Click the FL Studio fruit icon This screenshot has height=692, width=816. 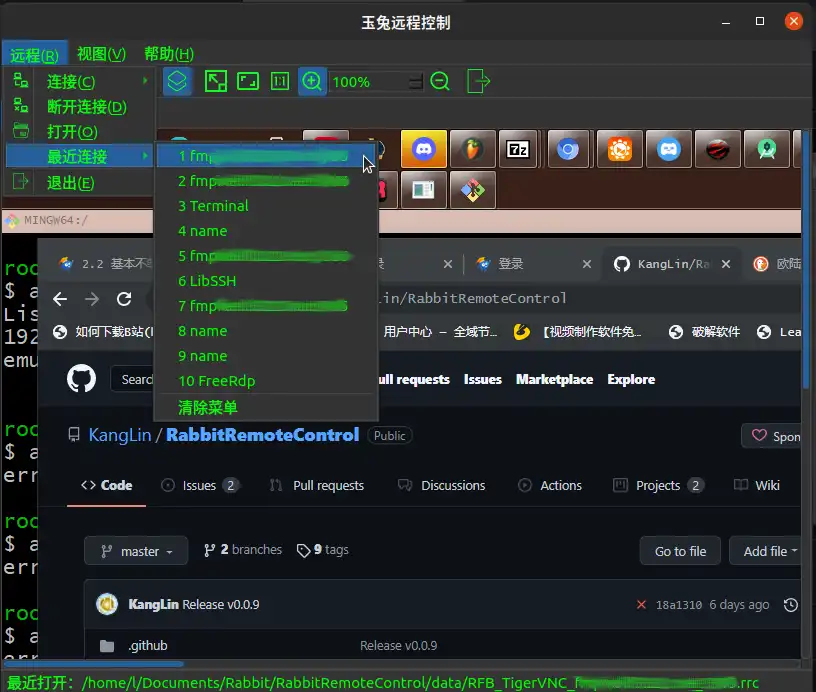[473, 149]
